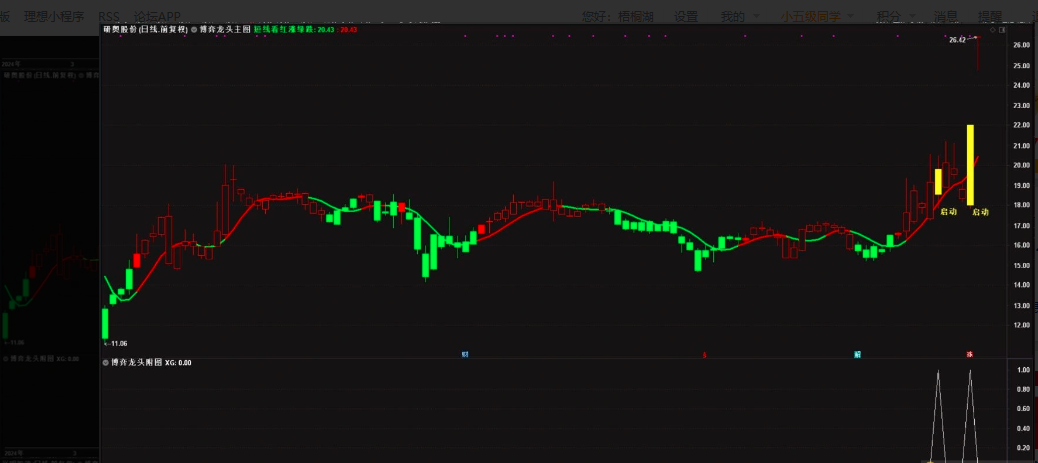Open the 我的 dropdown in top navigation

(740, 16)
